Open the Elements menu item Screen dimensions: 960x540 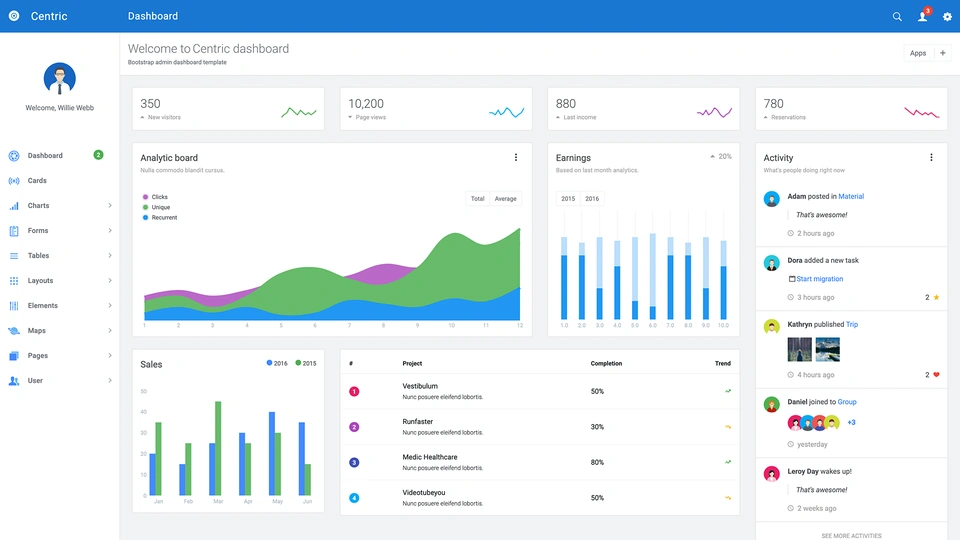pyautogui.click(x=59, y=306)
